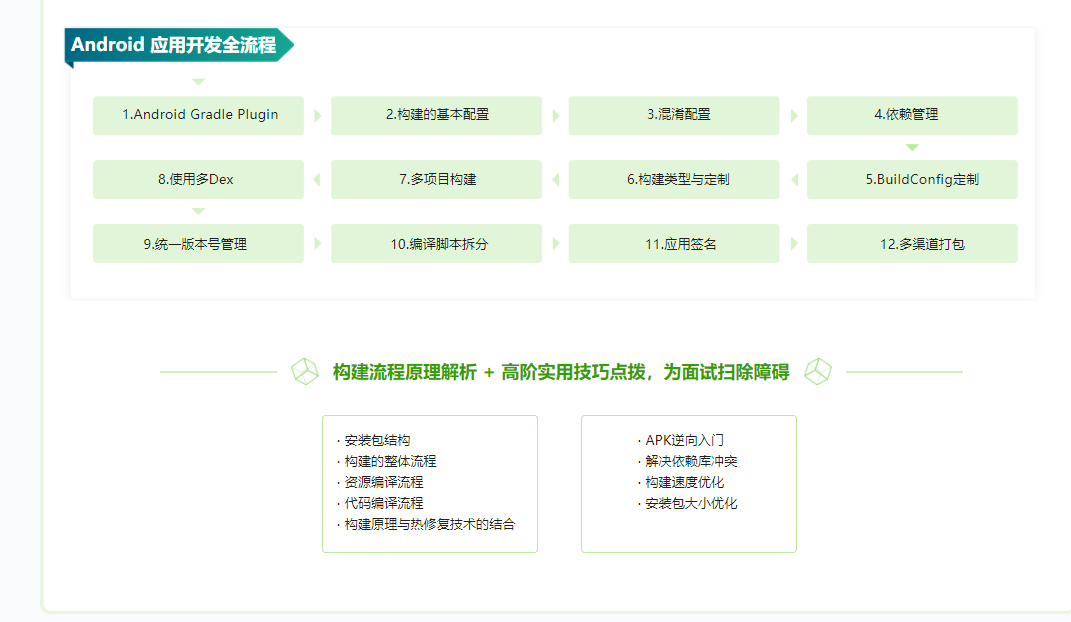This screenshot has width=1071, height=622.
Task: Select the 10.编译脚本拆分 step
Action: pos(437,244)
